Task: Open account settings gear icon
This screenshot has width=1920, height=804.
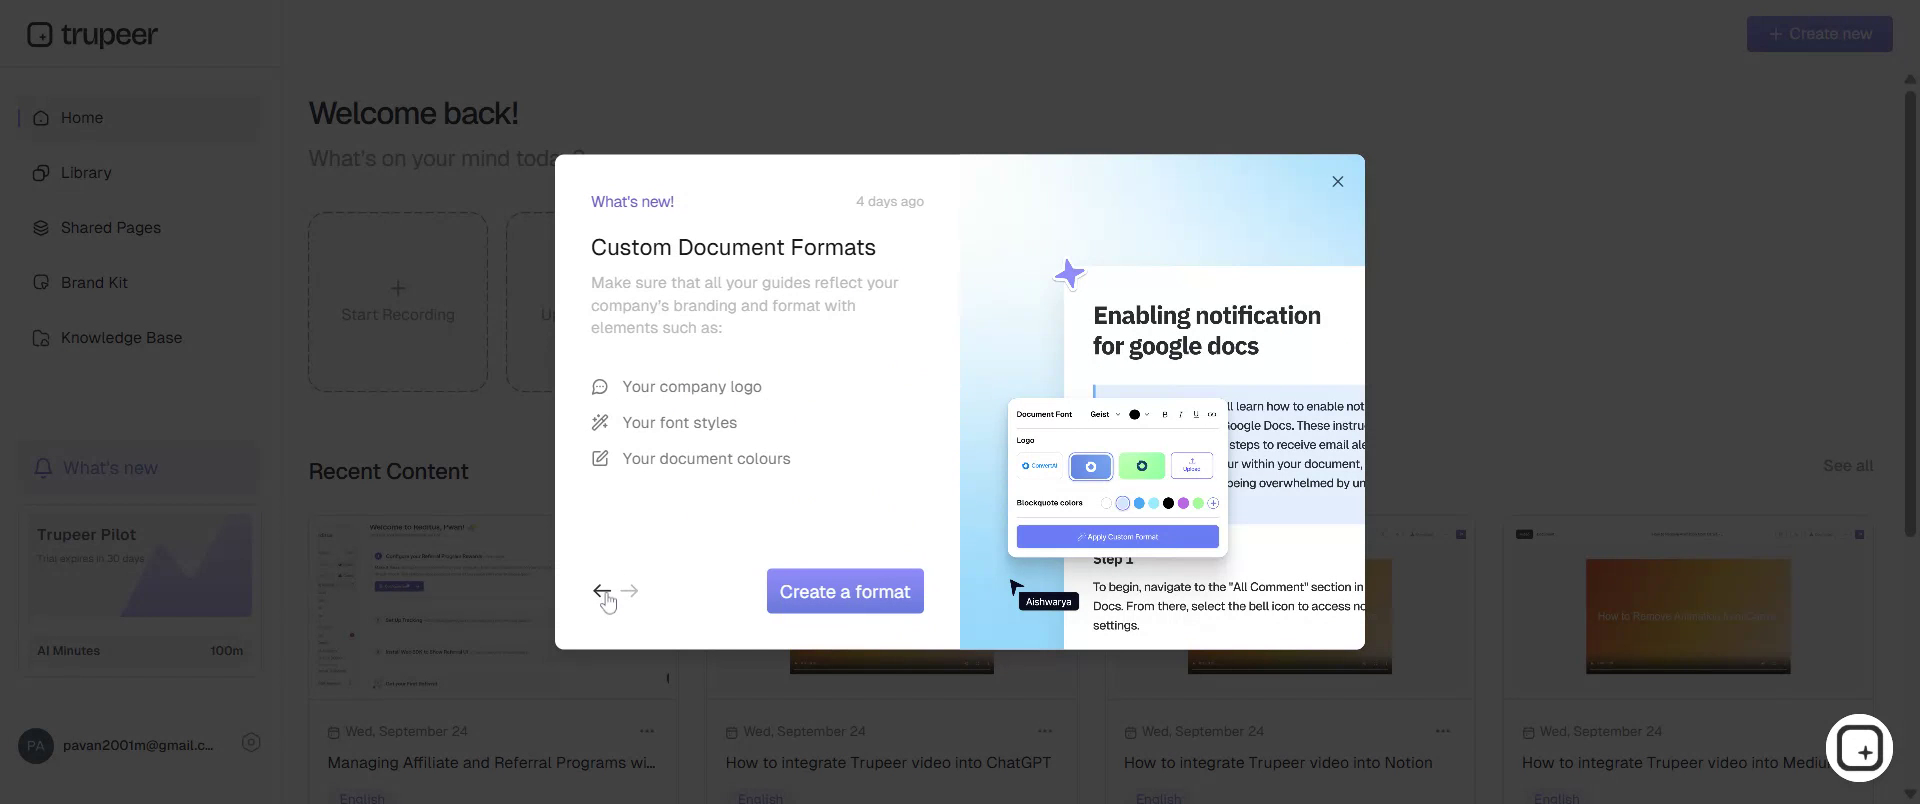Action: click(251, 743)
